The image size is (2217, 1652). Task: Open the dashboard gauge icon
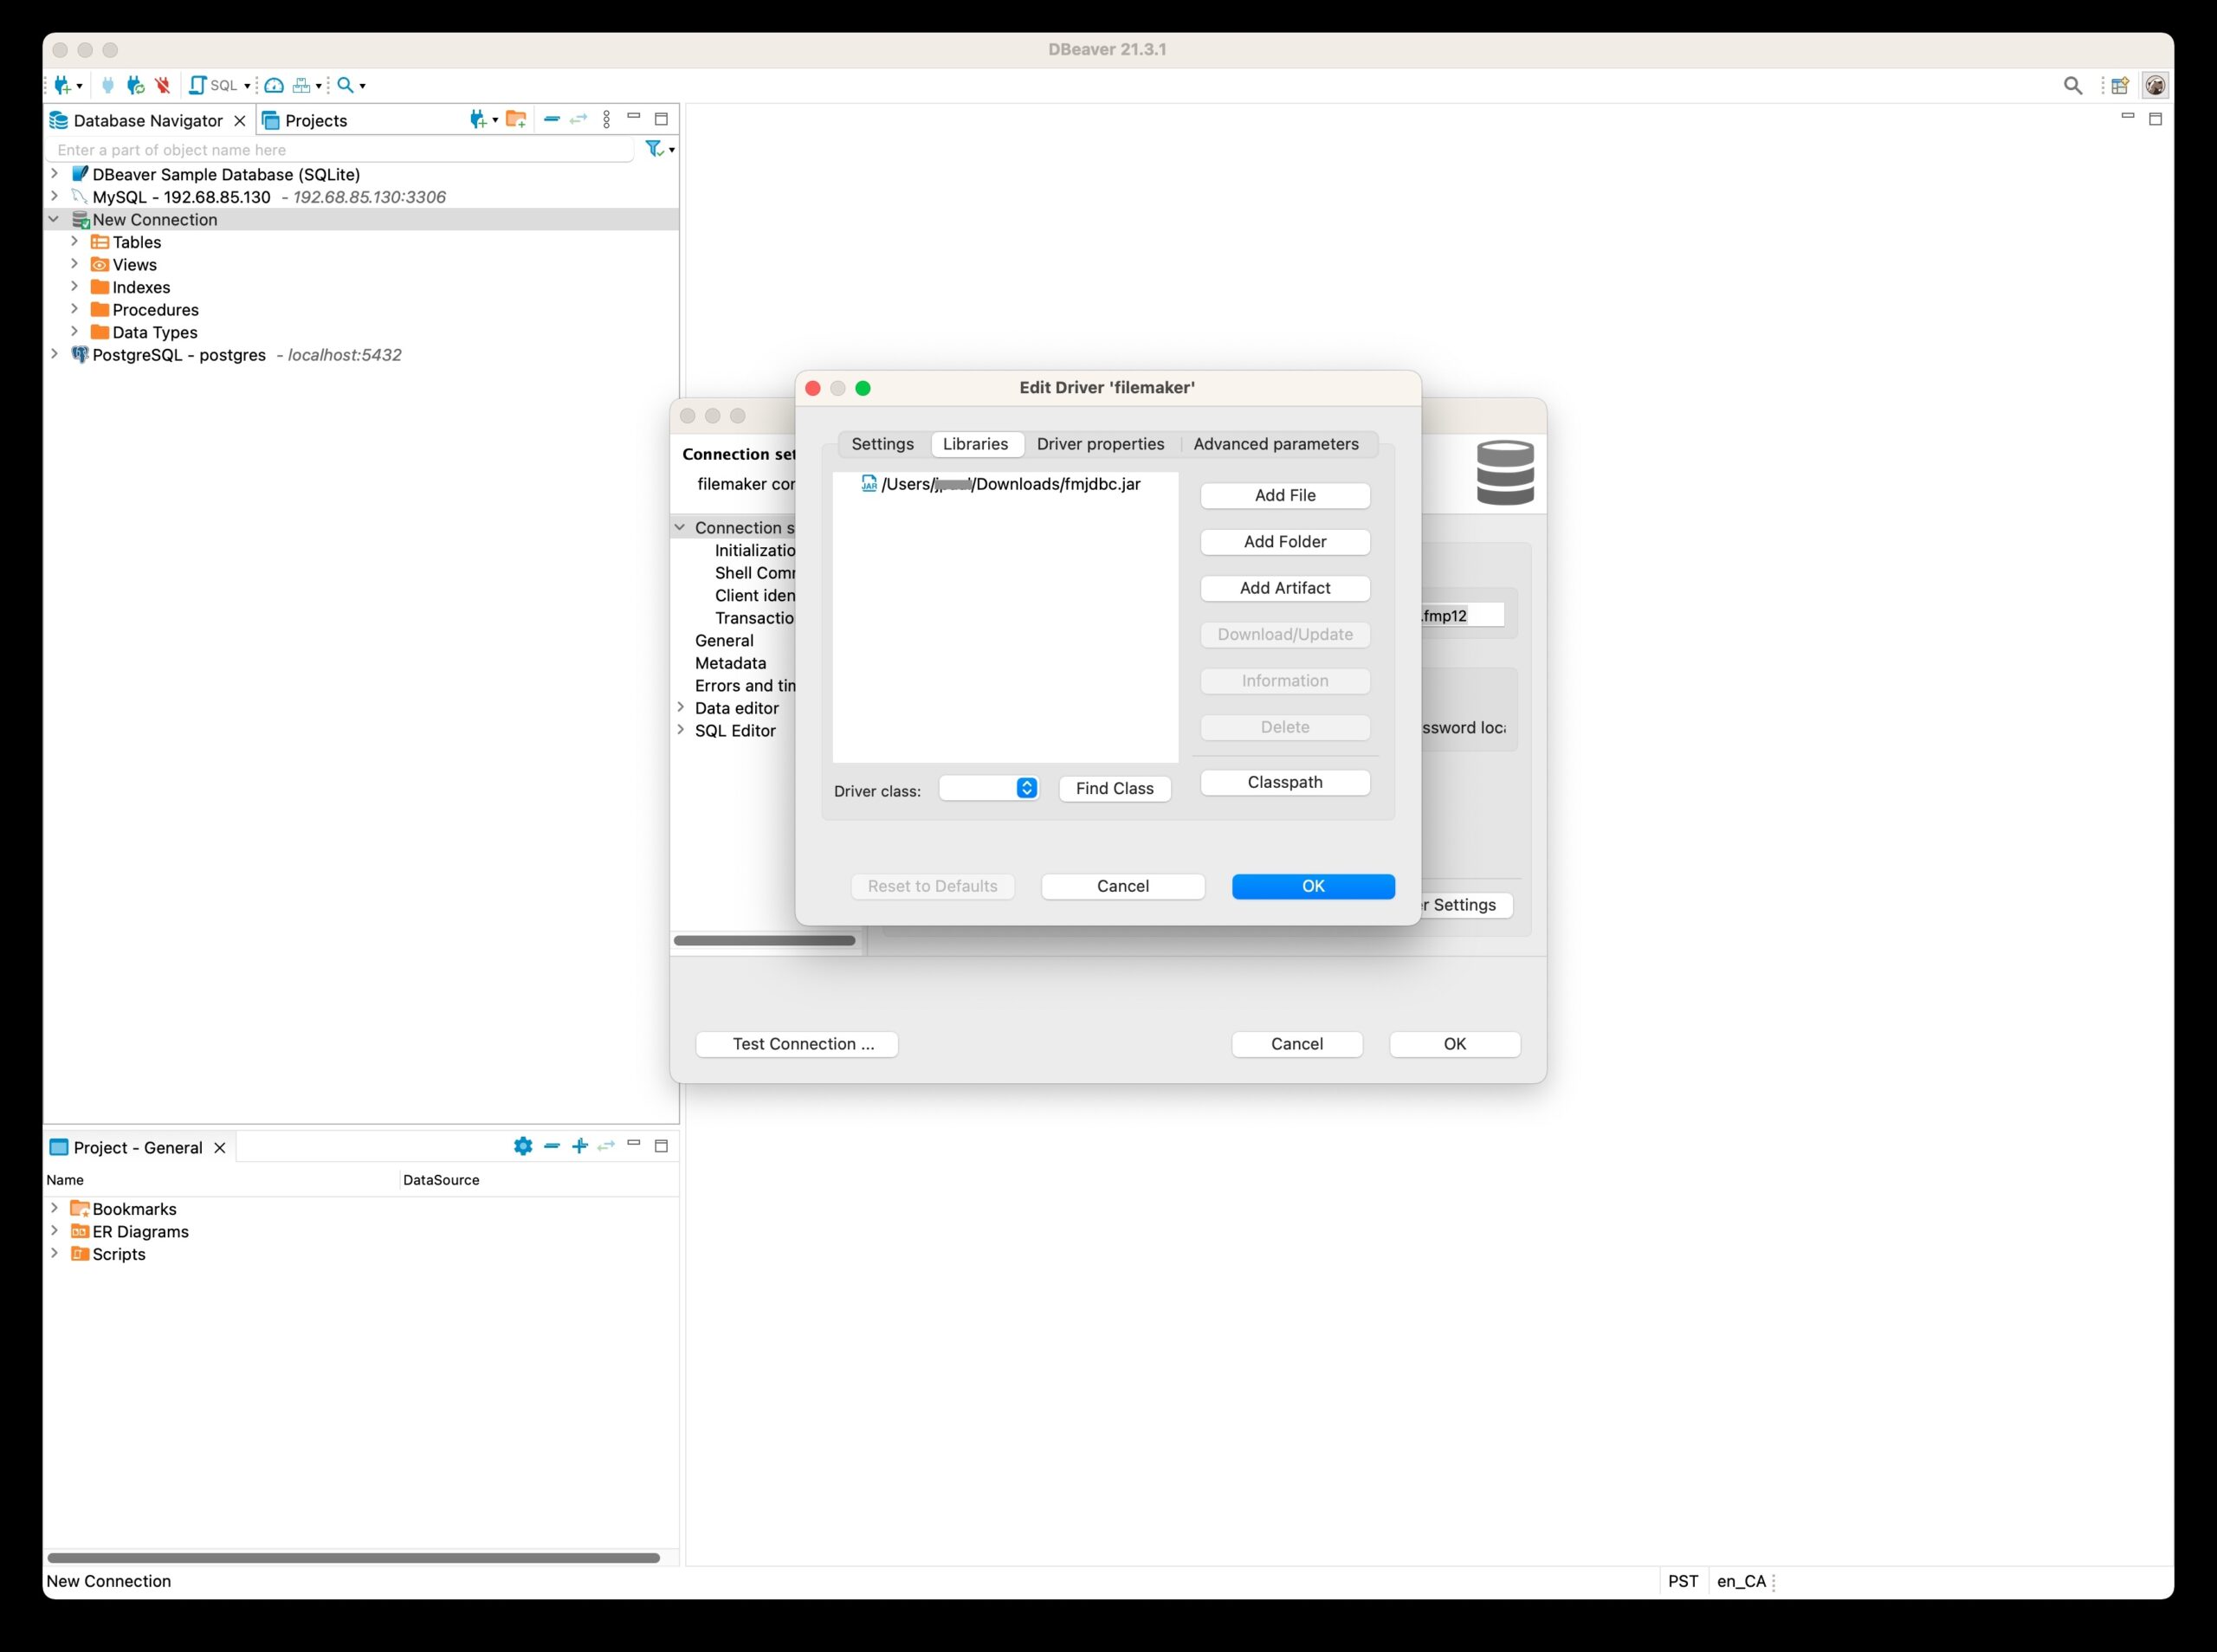pos(274,86)
